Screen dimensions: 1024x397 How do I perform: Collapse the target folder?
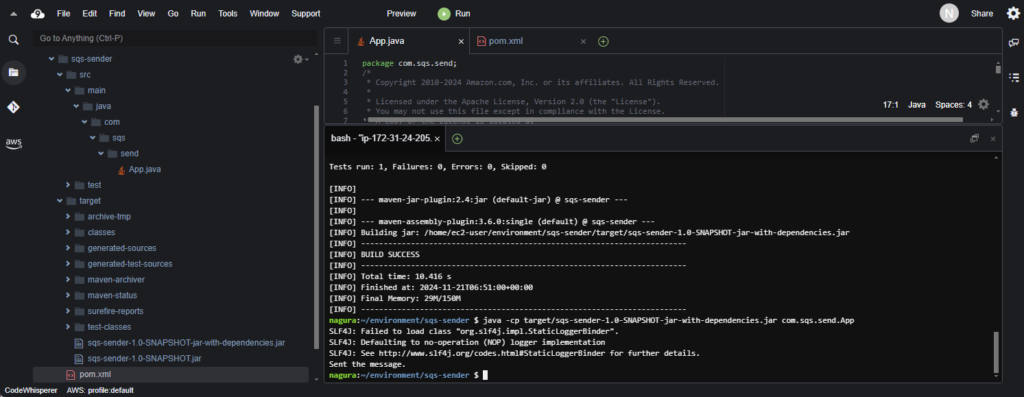(59, 200)
